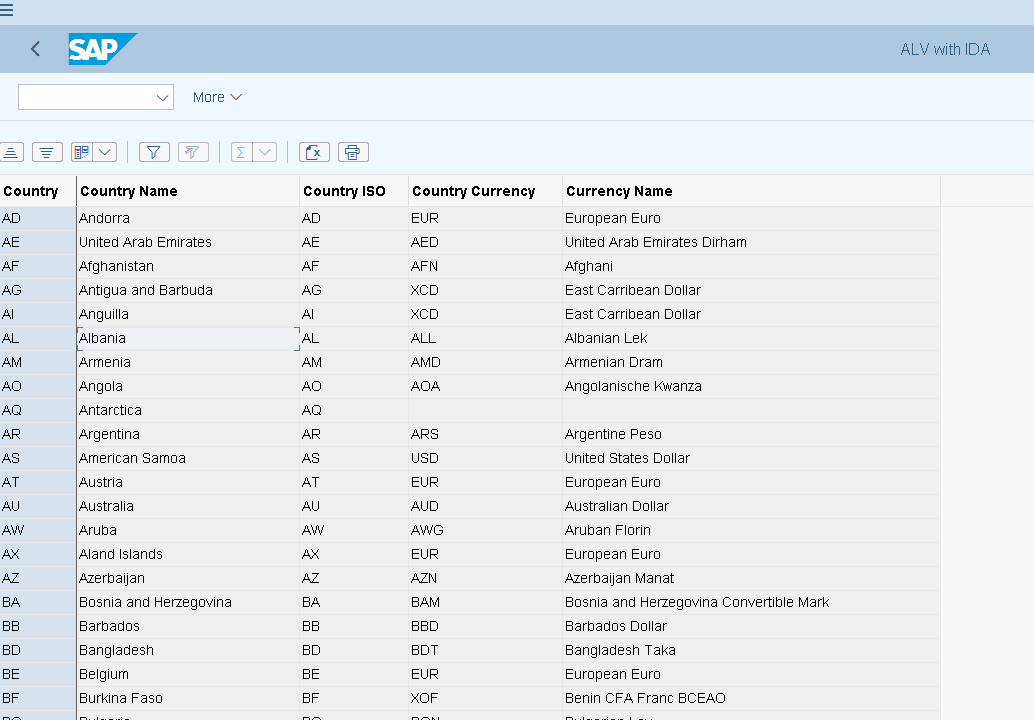This screenshot has height=720, width=1034.
Task: Sort rows in descending order
Action: [x=47, y=152]
